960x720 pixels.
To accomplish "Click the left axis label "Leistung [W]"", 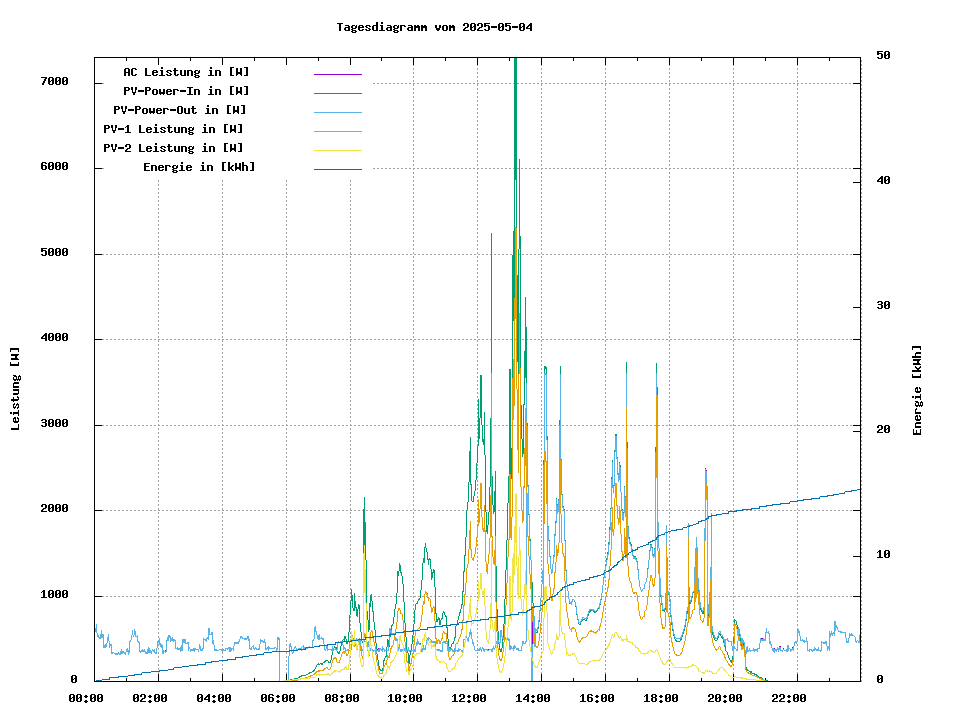I will coord(15,389).
